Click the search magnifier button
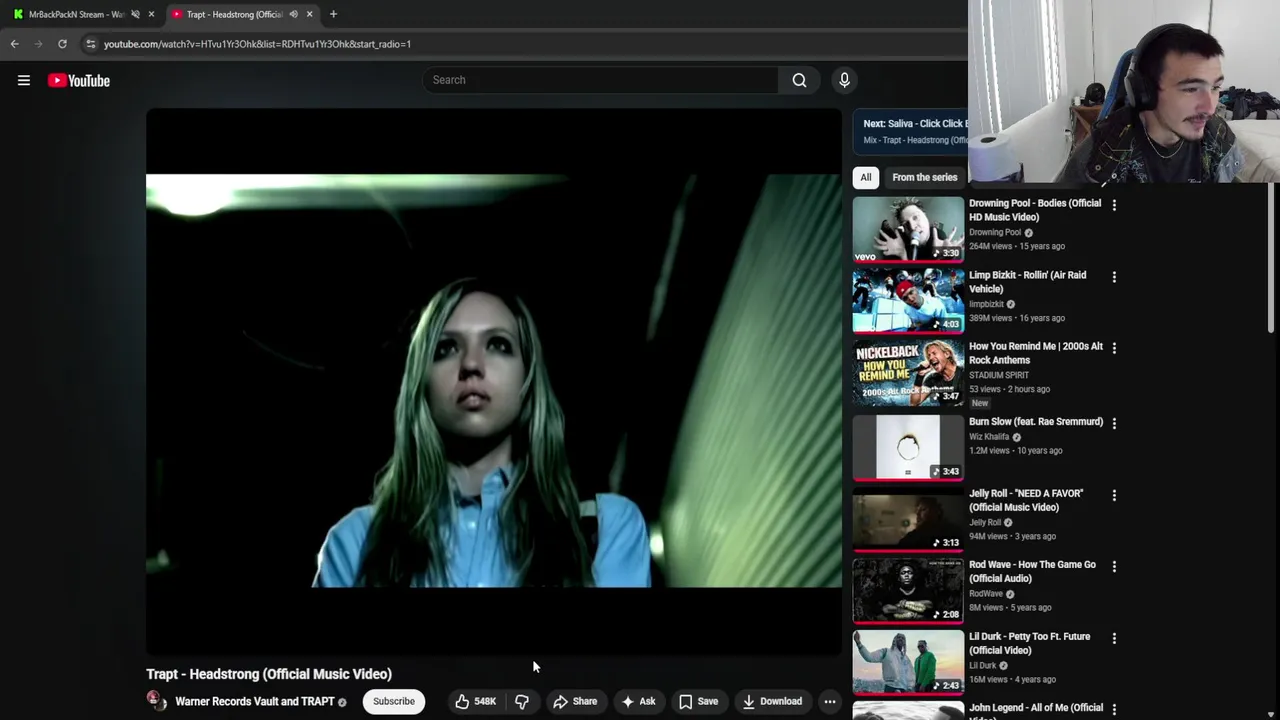Viewport: 1280px width, 720px height. [799, 80]
